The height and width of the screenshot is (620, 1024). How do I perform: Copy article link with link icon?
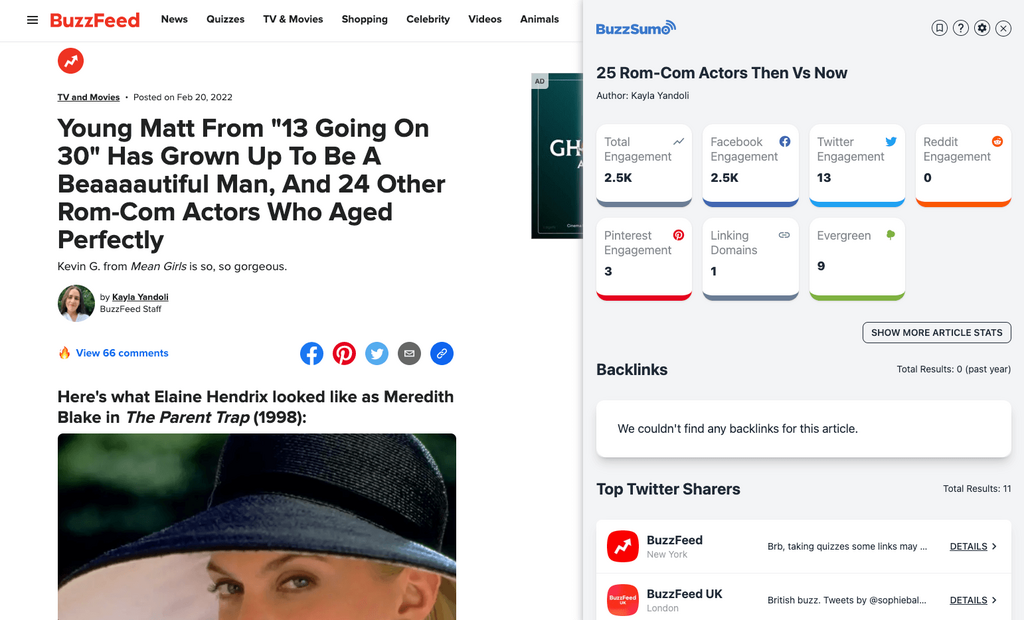coord(441,353)
